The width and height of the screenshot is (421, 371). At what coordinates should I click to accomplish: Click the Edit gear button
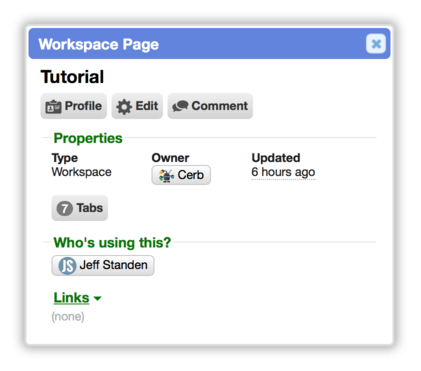(137, 106)
